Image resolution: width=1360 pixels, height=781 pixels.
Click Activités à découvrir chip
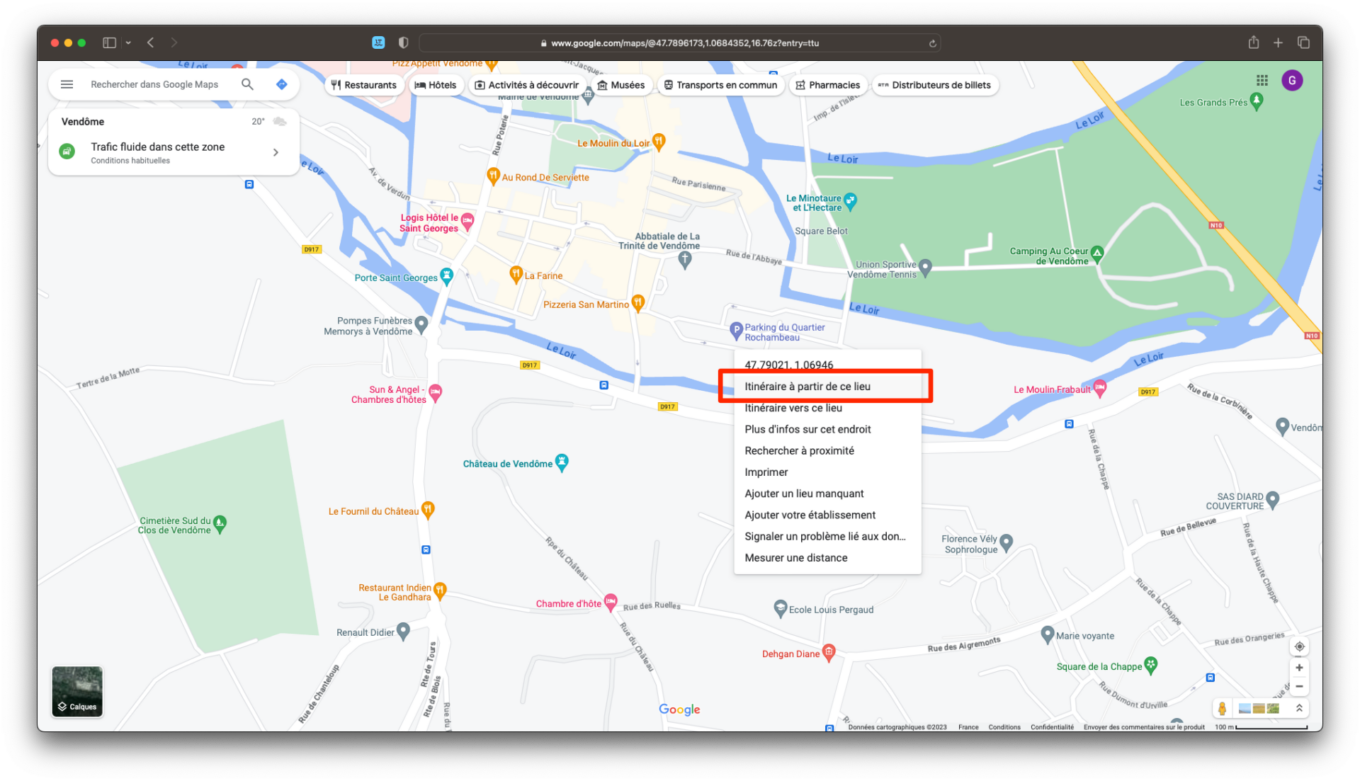(x=526, y=85)
